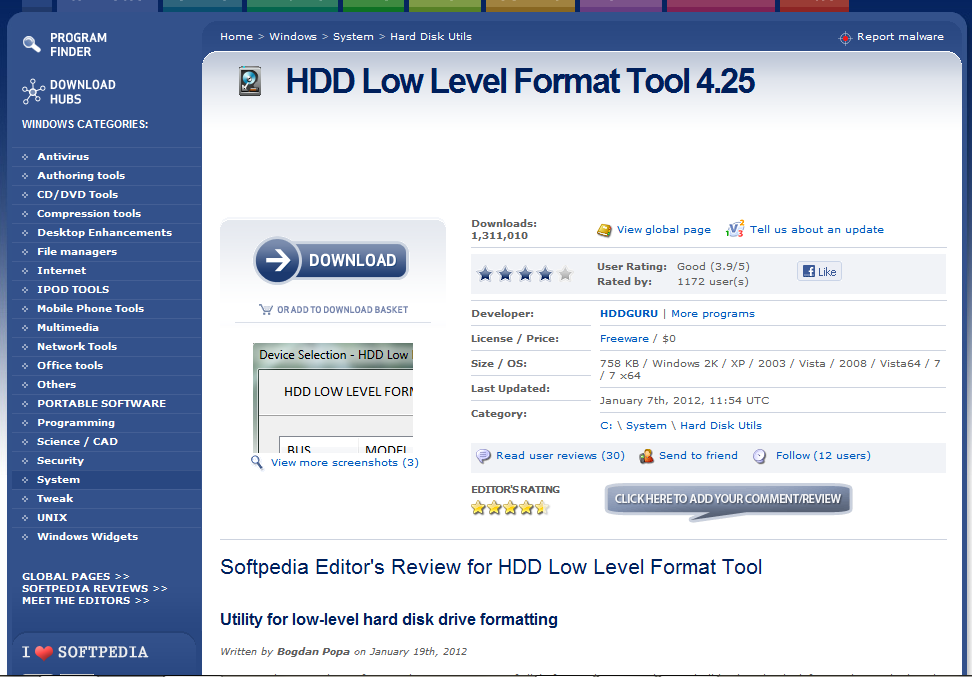
Task: Open the Others category
Action: [56, 384]
